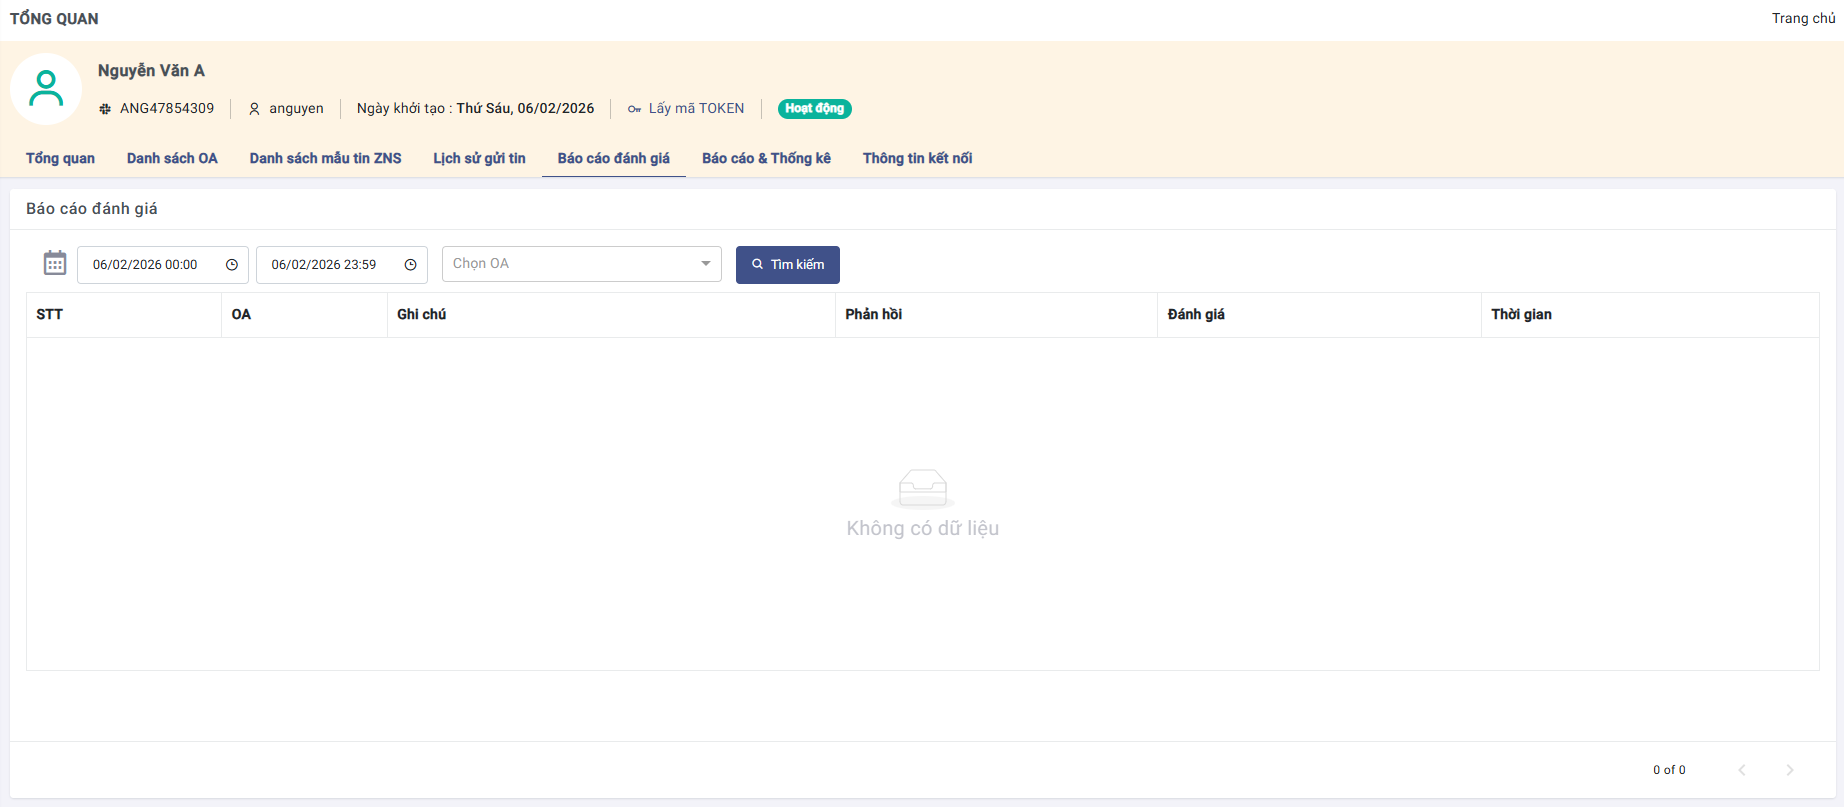The height and width of the screenshot is (807, 1844).
Task: Click clock icon in end date field
Action: coord(410,265)
